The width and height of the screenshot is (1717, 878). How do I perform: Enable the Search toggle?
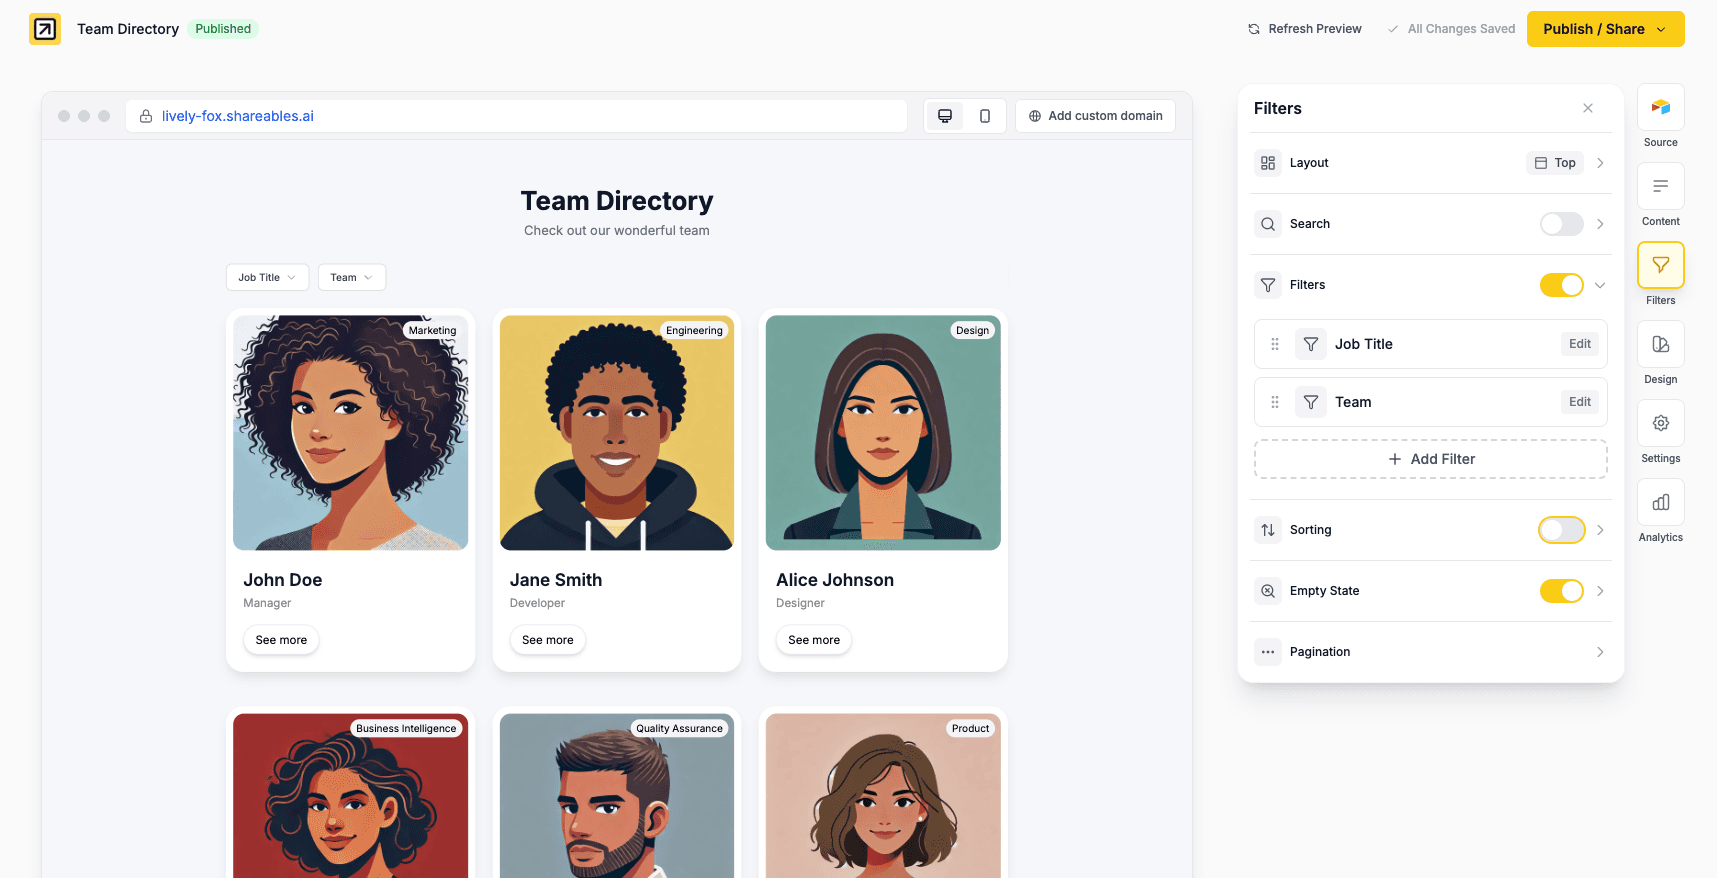tap(1561, 224)
